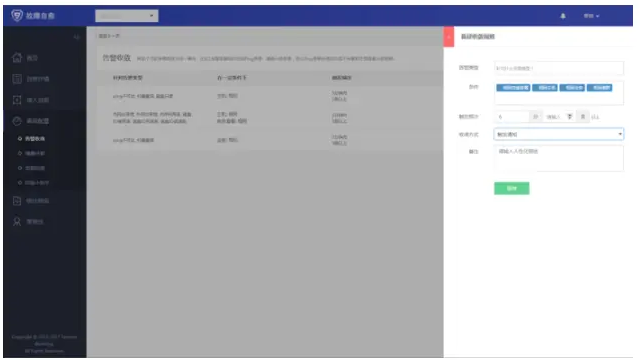This screenshot has width=640, height=360.
Task: Click the home icon in sidebar
Action: [x=17, y=58]
